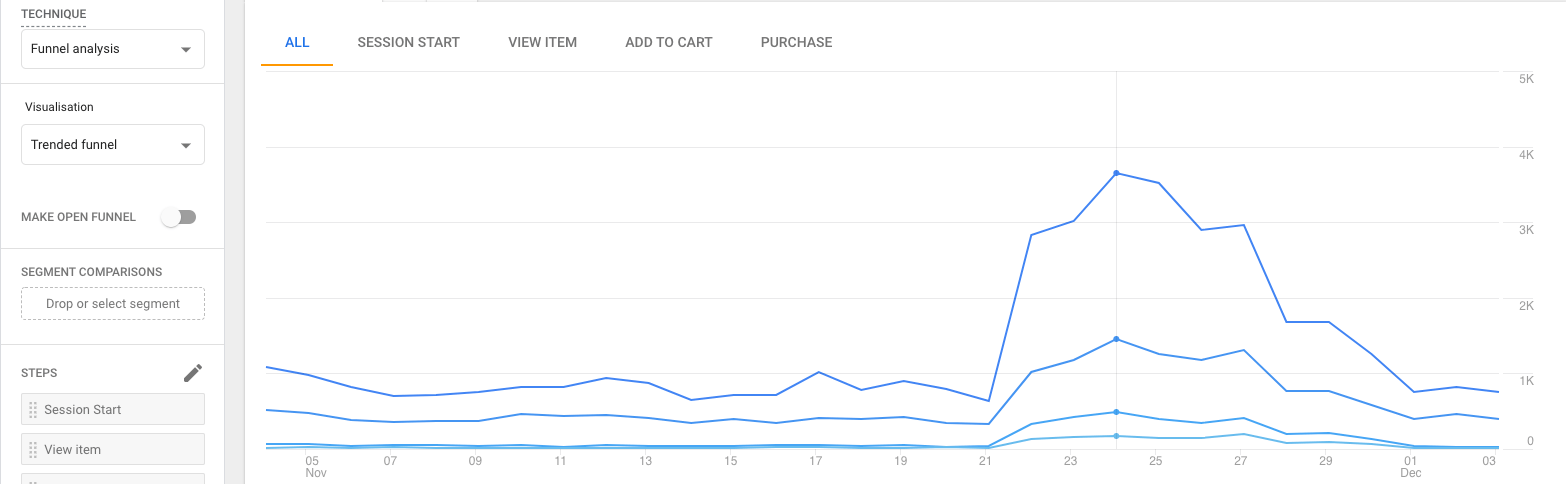
Task: Open the Trended funnel visualisation dropdown
Action: 113,145
